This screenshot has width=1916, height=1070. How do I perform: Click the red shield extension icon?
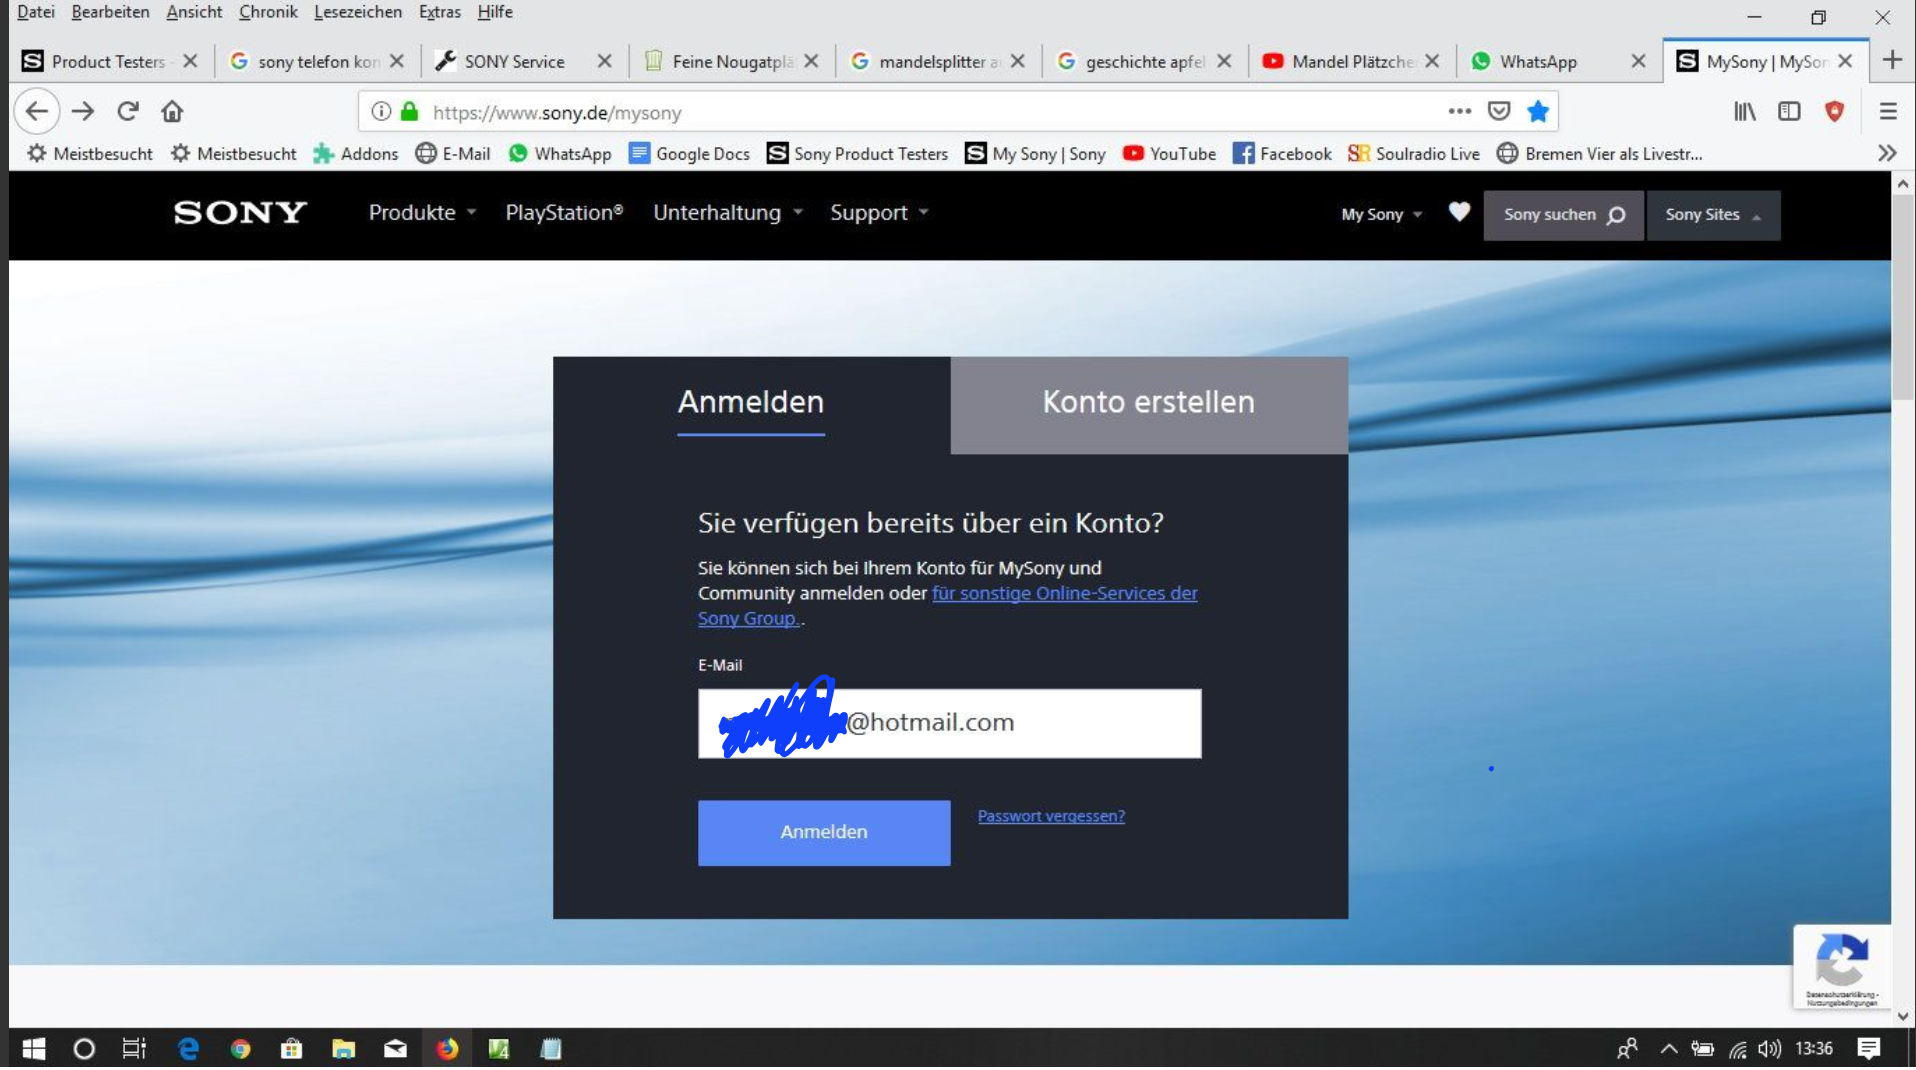click(x=1834, y=111)
